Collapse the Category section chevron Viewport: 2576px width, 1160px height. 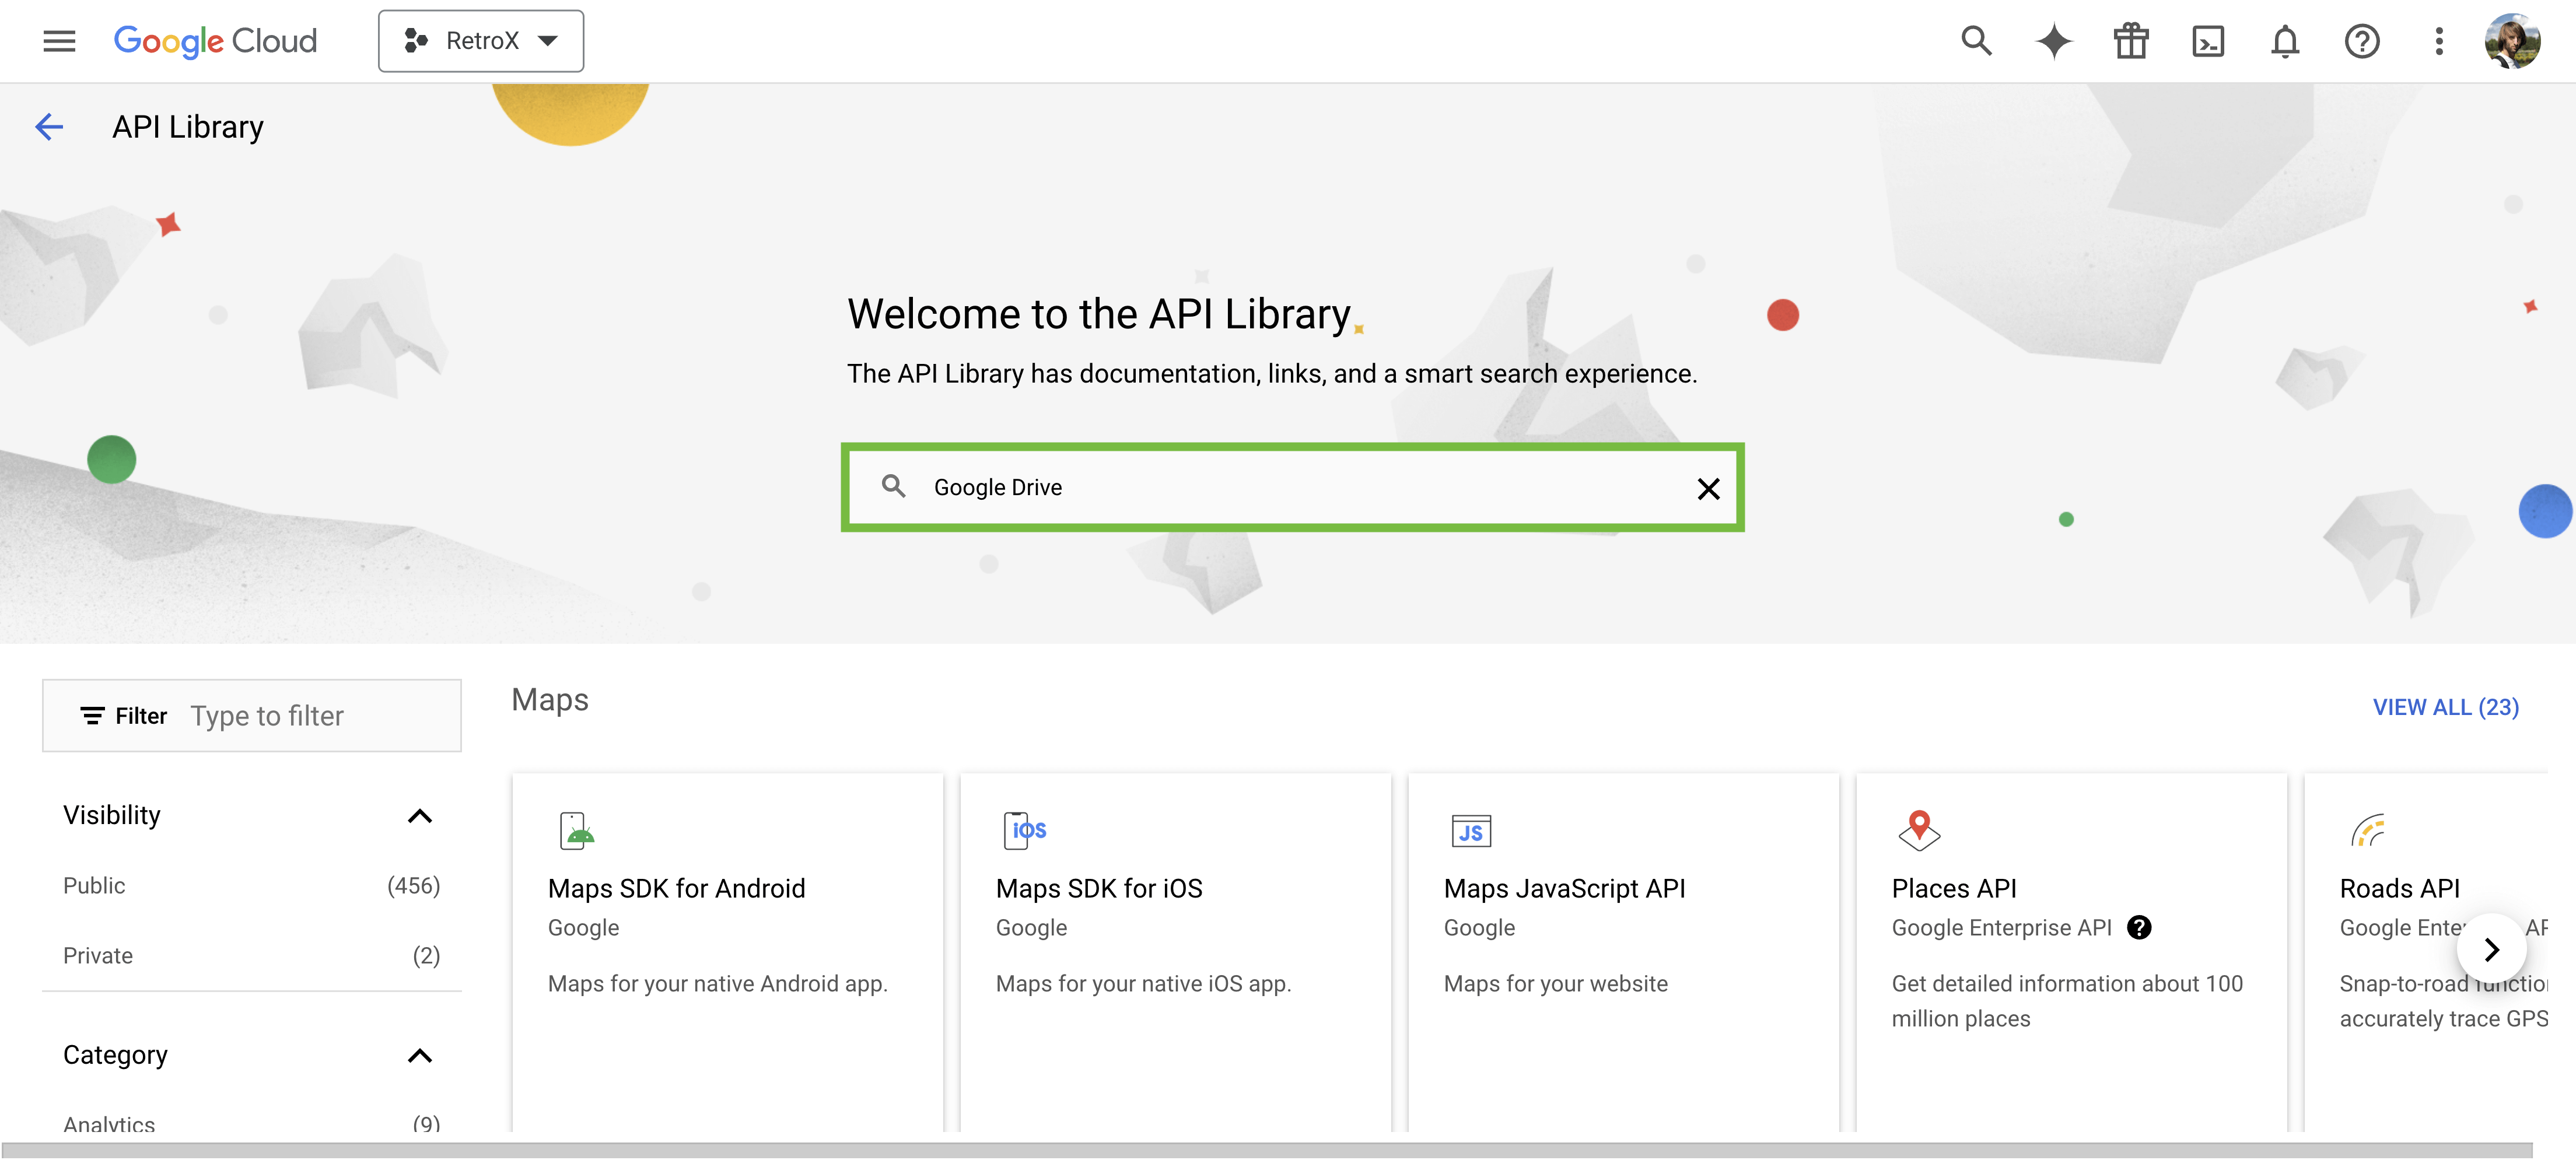(x=420, y=1056)
